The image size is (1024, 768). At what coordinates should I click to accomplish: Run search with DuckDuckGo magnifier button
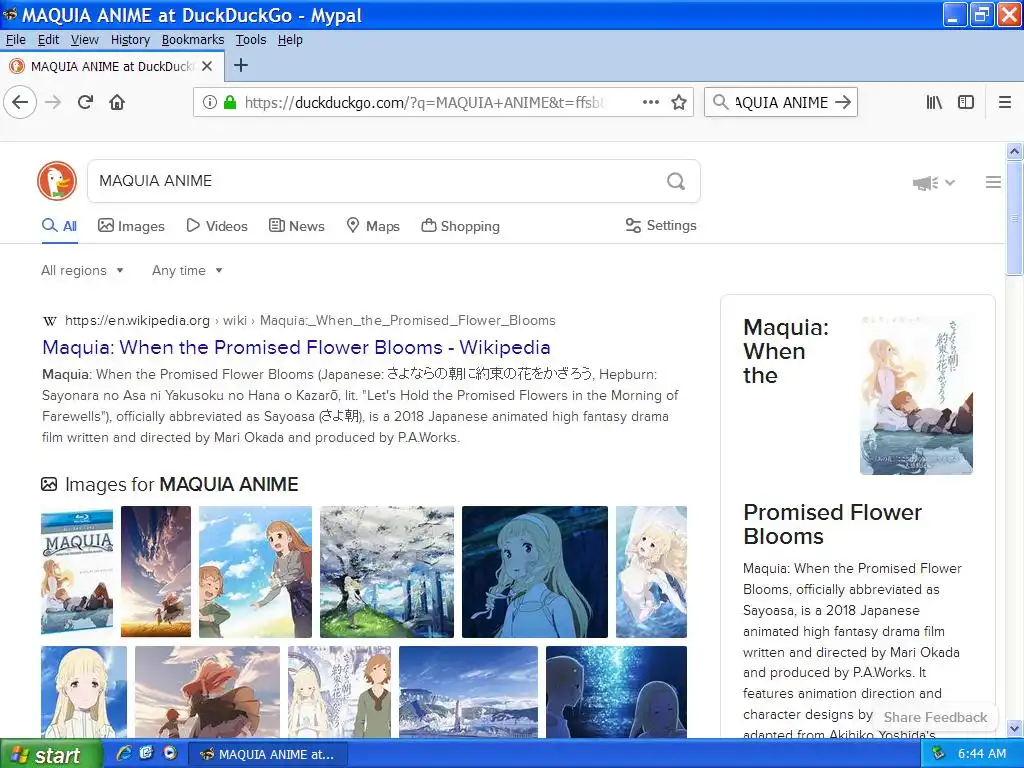pyautogui.click(x=676, y=181)
